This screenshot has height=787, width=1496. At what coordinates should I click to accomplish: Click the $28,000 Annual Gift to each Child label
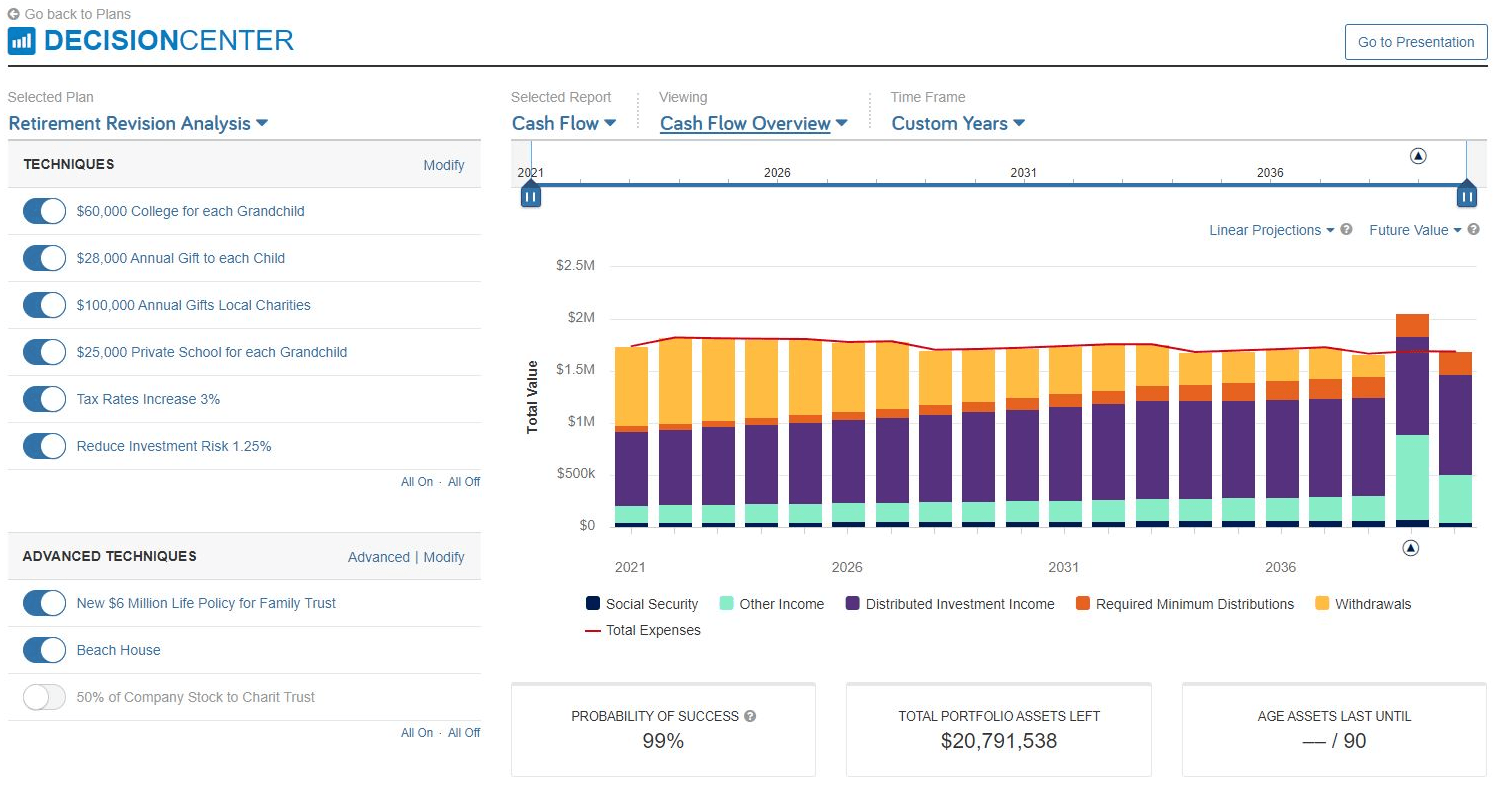(x=181, y=258)
